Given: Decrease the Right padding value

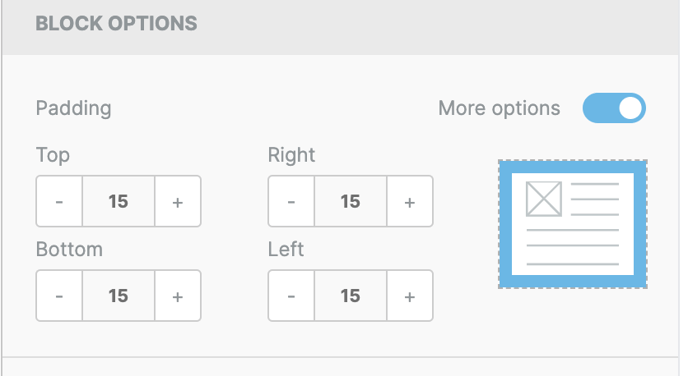Looking at the screenshot, I should pyautogui.click(x=291, y=201).
